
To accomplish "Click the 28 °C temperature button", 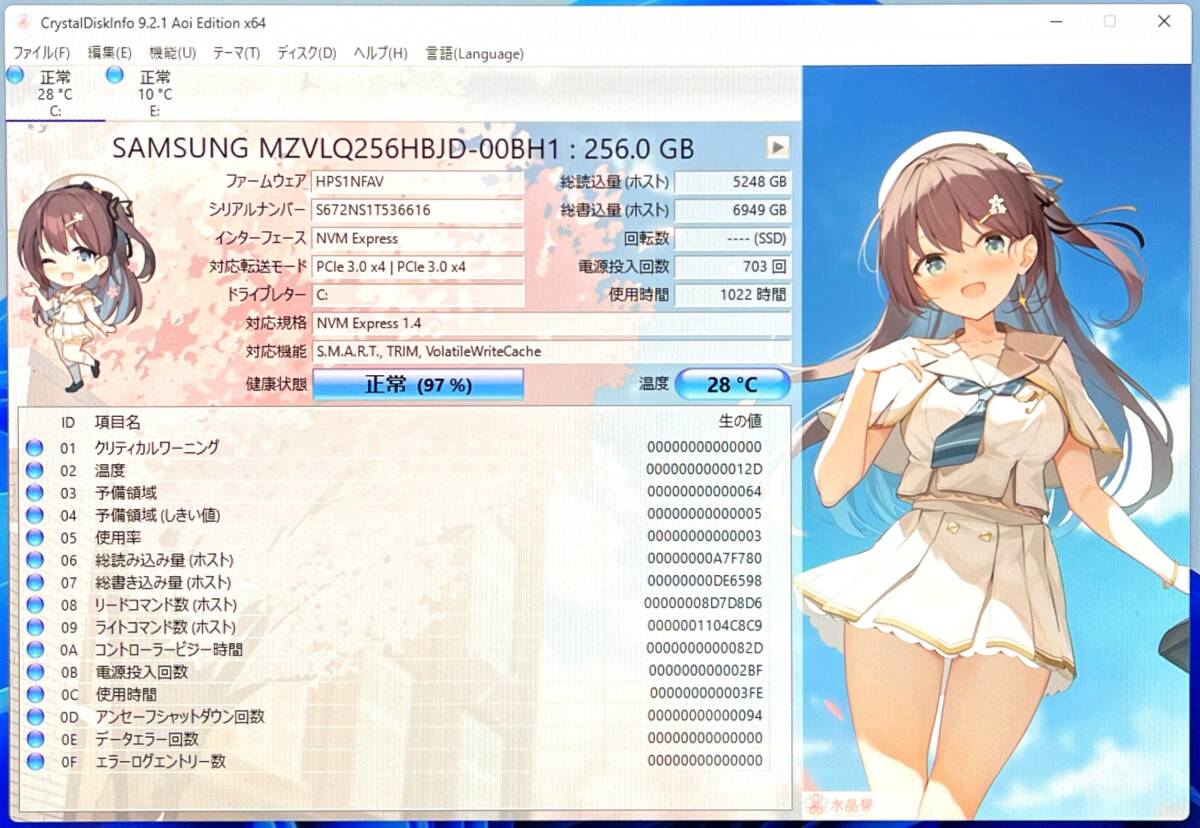I will click(732, 384).
